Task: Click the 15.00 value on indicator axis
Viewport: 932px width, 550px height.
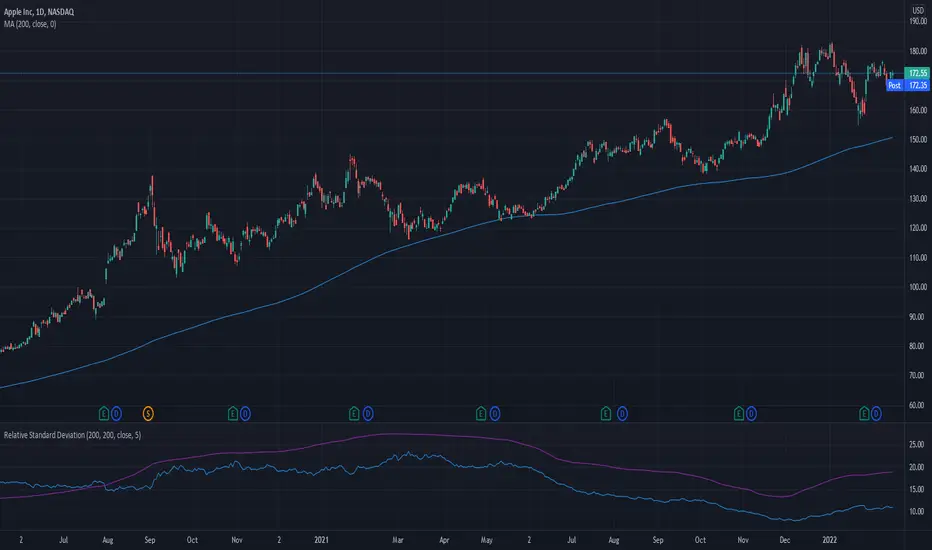Action: 917,489
